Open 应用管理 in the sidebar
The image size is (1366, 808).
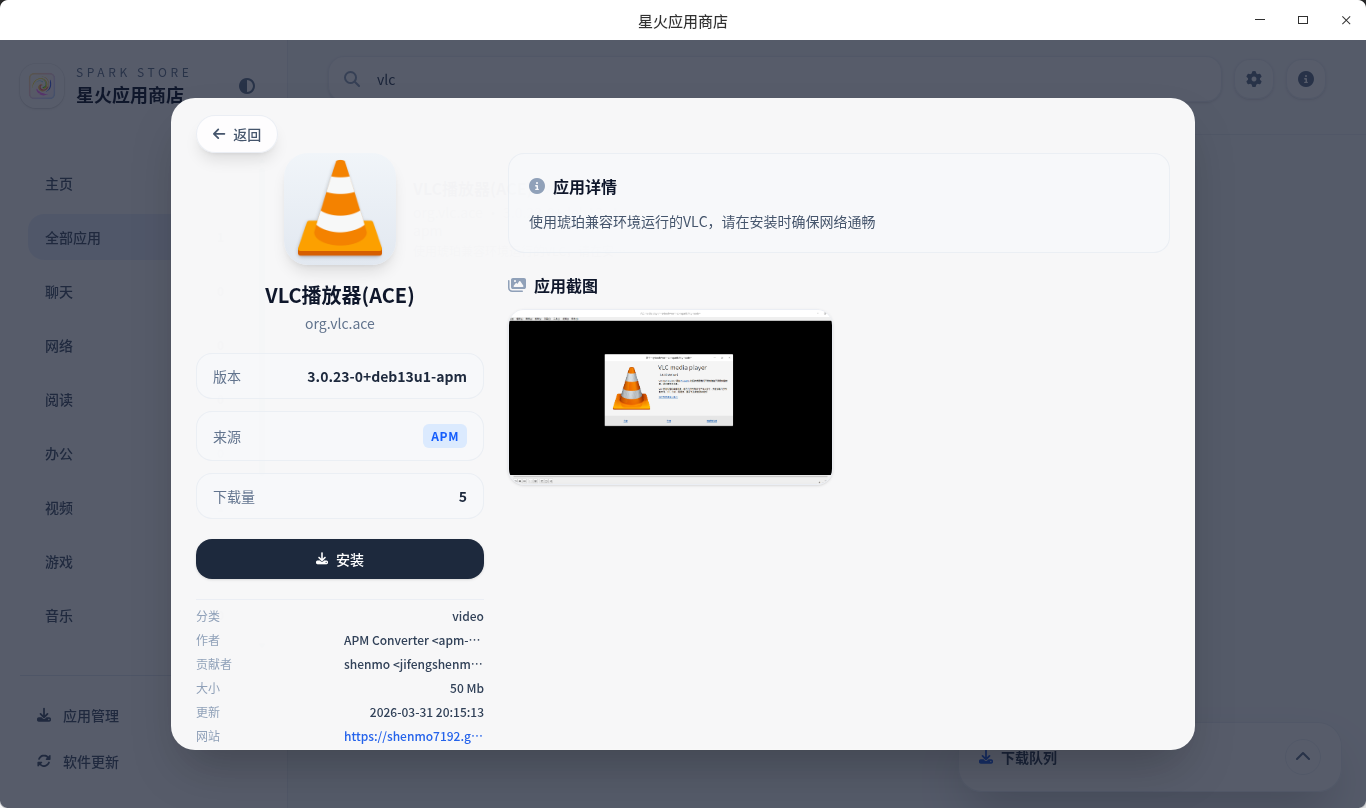(x=91, y=716)
